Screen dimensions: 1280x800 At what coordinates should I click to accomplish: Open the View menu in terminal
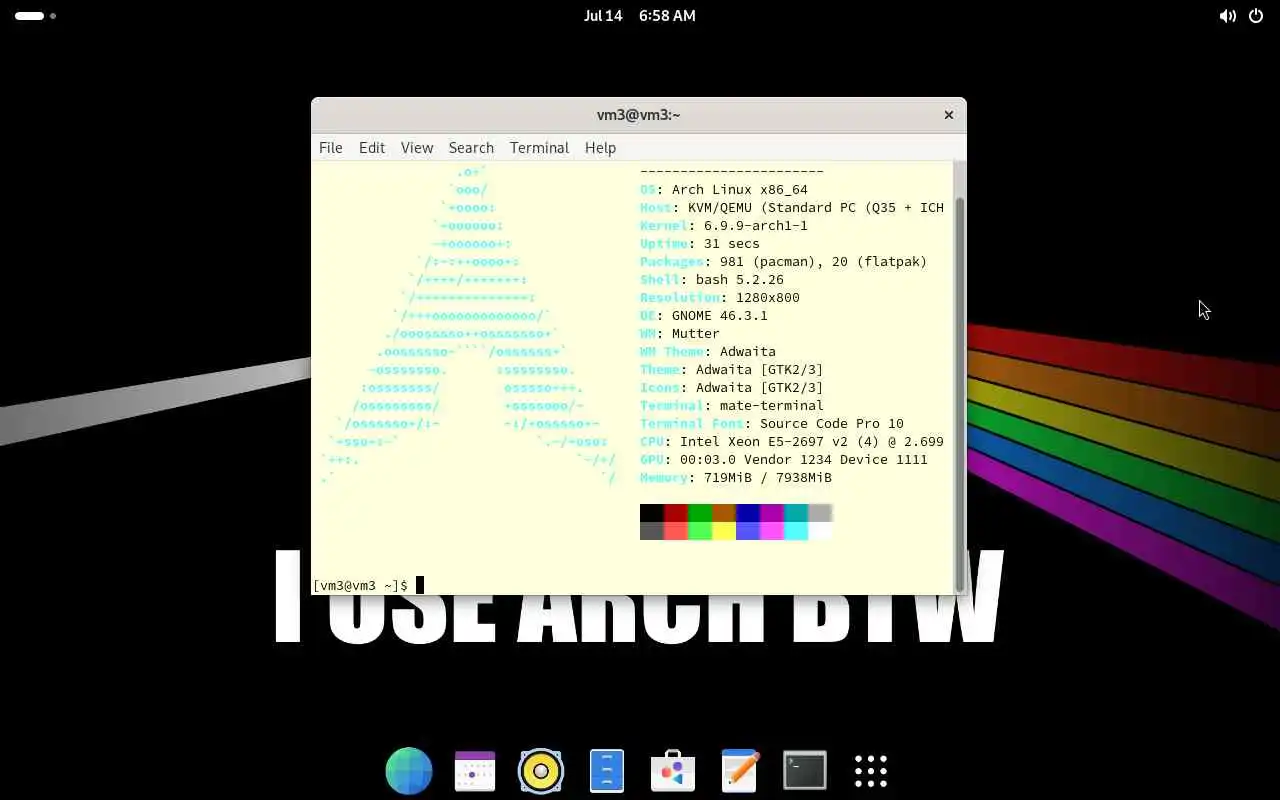coord(417,147)
